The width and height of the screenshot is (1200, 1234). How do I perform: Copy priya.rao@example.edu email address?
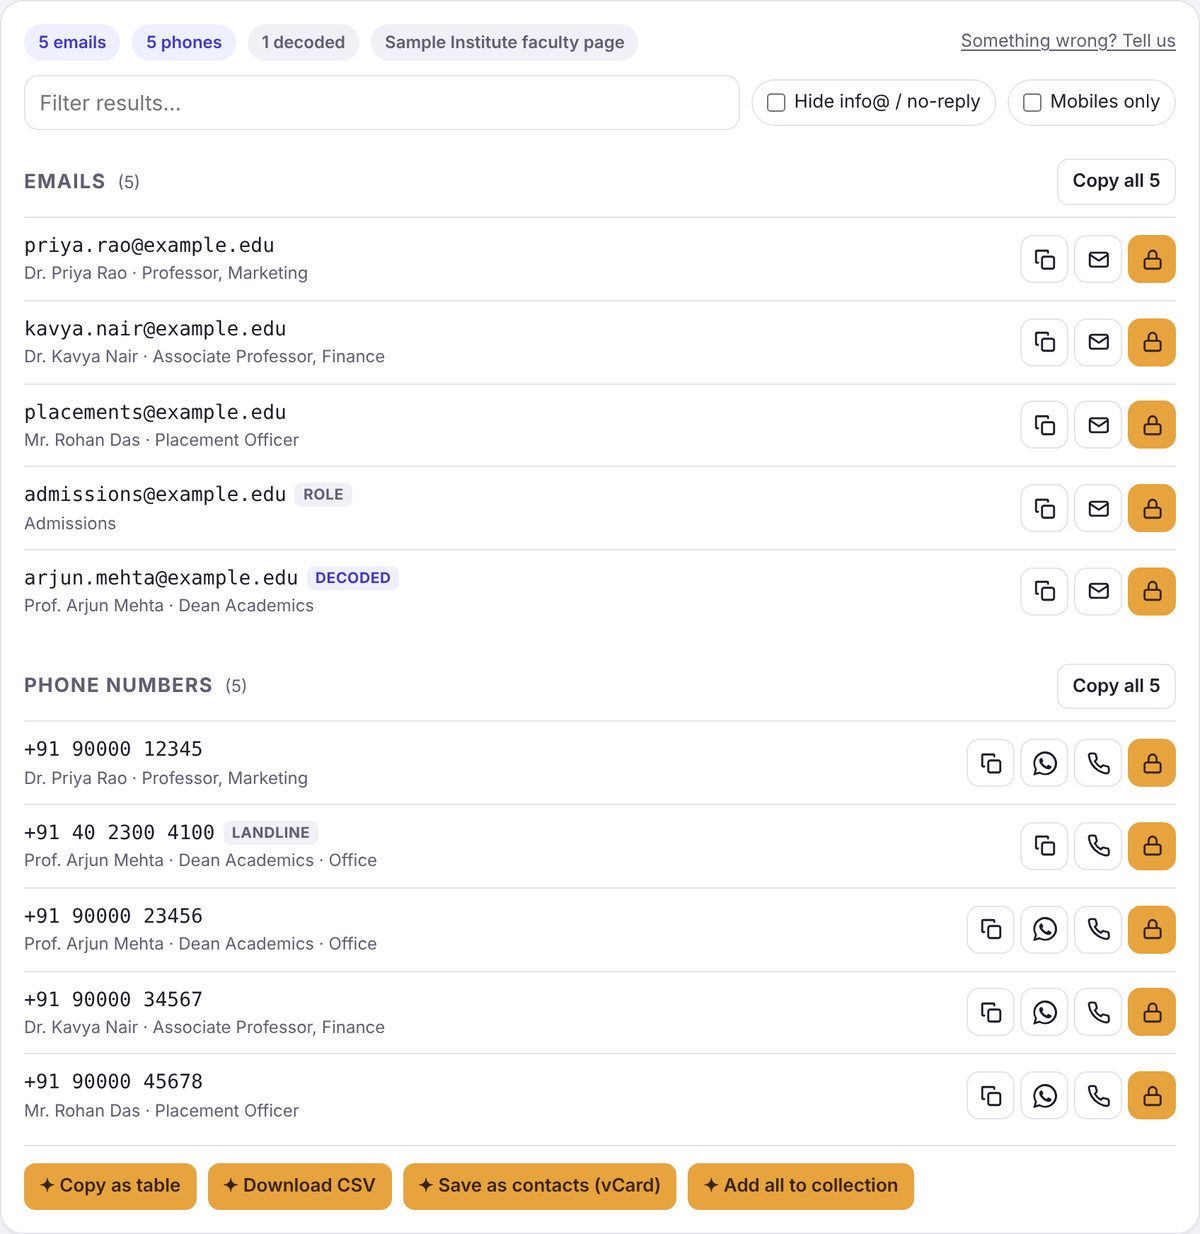click(x=1045, y=260)
